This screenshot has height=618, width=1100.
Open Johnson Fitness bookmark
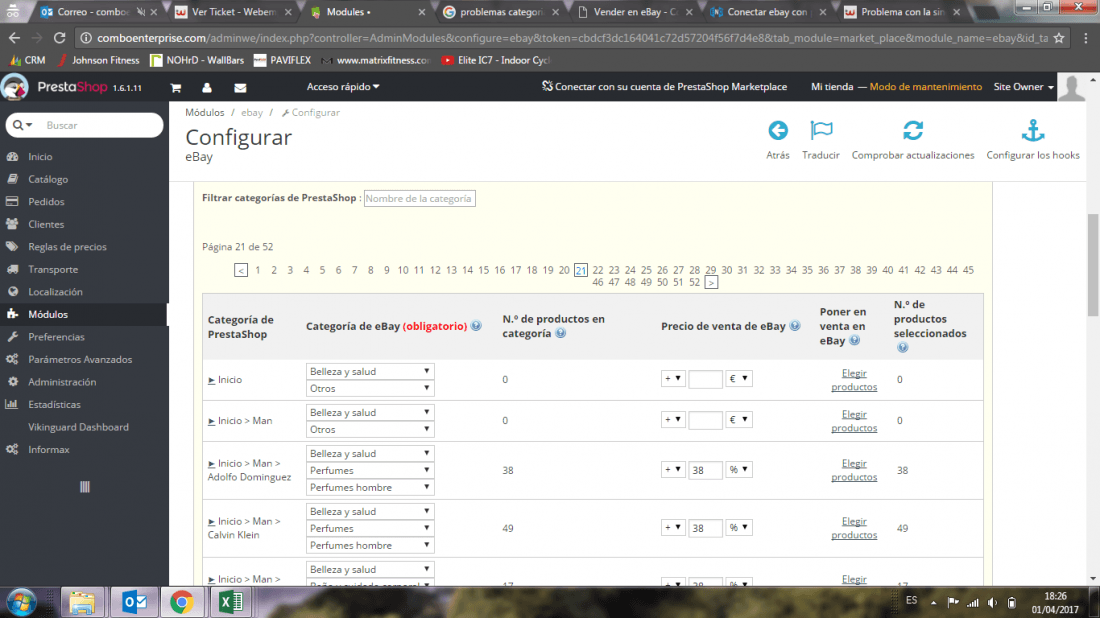pos(98,60)
